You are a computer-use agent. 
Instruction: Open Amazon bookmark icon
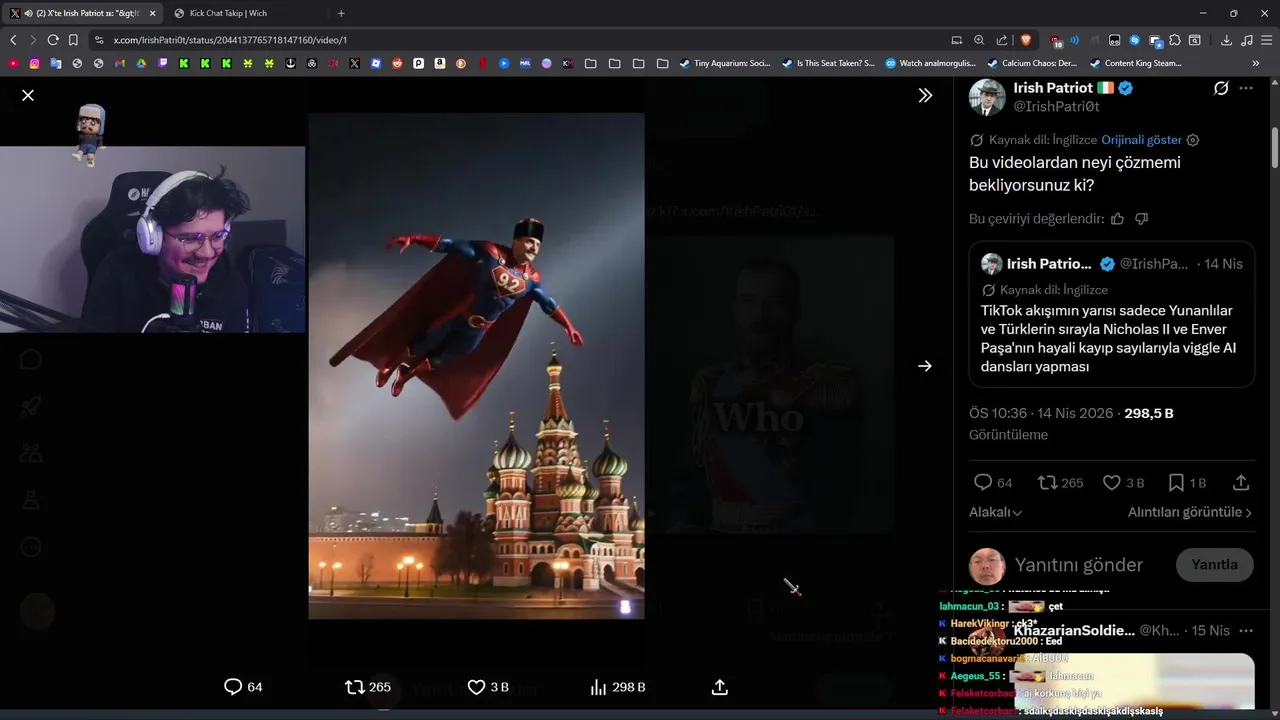pyautogui.click(x=440, y=63)
